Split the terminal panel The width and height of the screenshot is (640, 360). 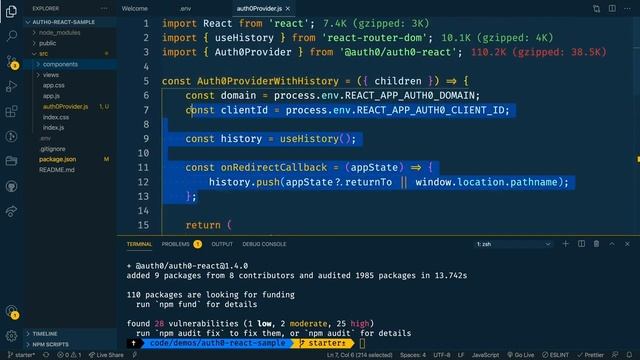(581, 244)
